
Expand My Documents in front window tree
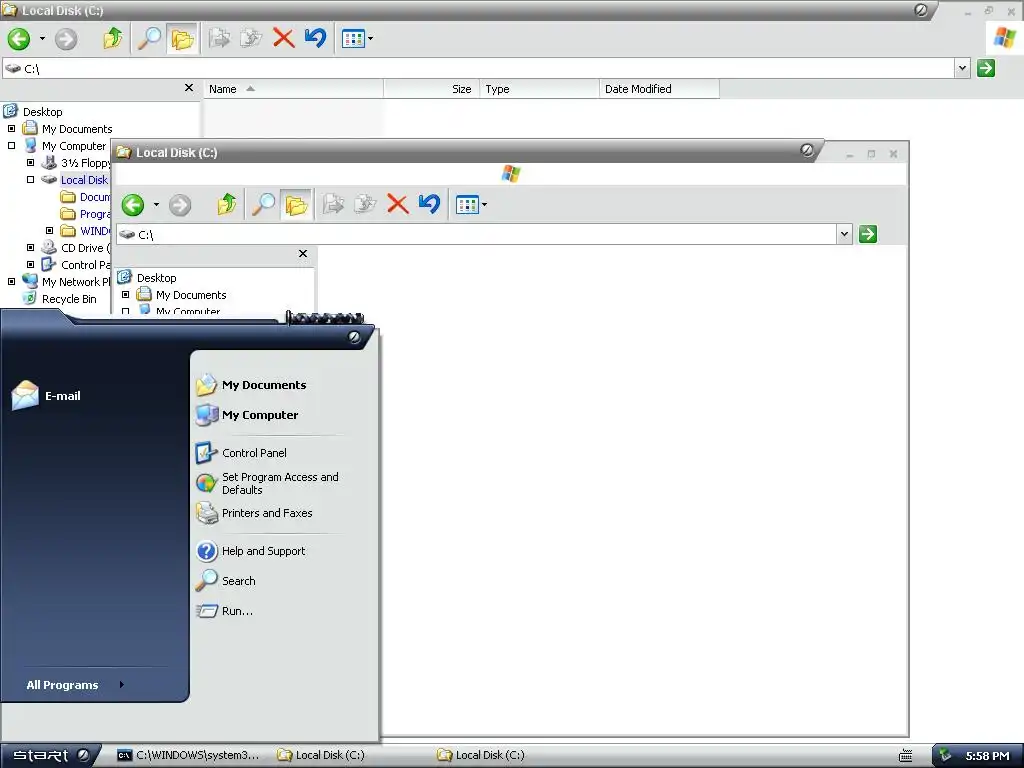[125, 295]
